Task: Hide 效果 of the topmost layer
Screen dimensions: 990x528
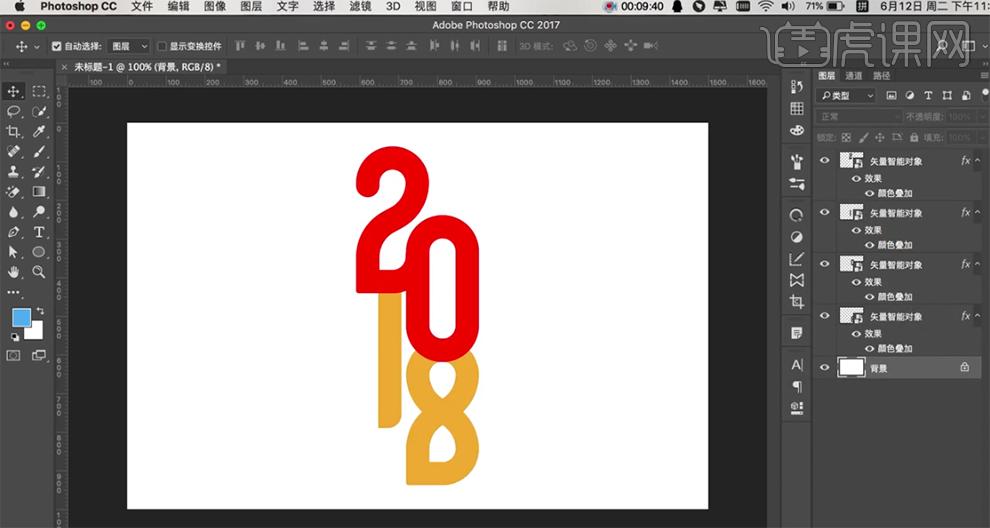Action: [x=856, y=179]
